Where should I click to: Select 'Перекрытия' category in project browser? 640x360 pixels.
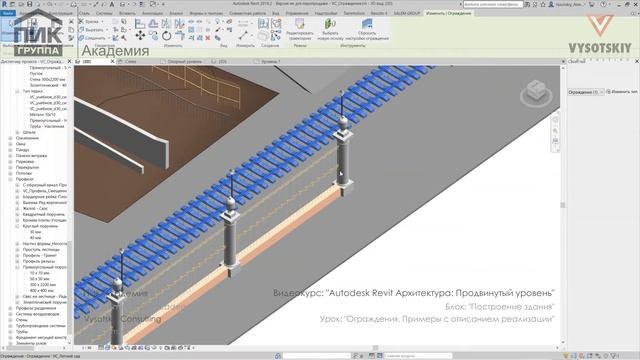tap(27, 167)
